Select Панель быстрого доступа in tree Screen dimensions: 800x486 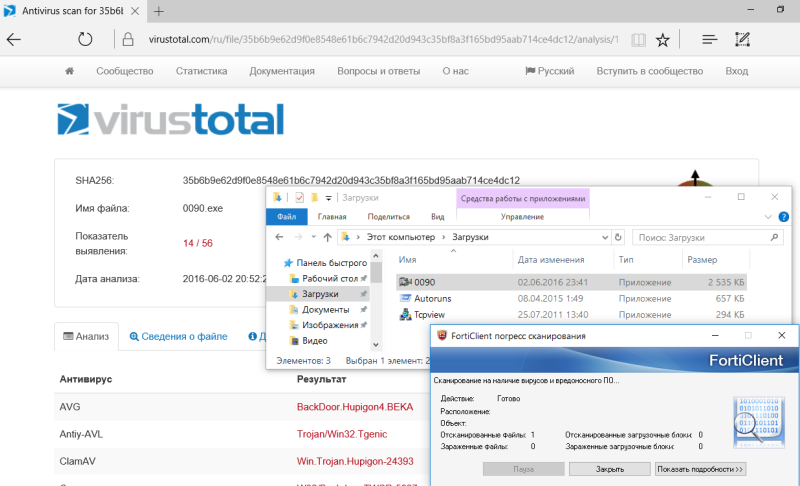coord(327,263)
